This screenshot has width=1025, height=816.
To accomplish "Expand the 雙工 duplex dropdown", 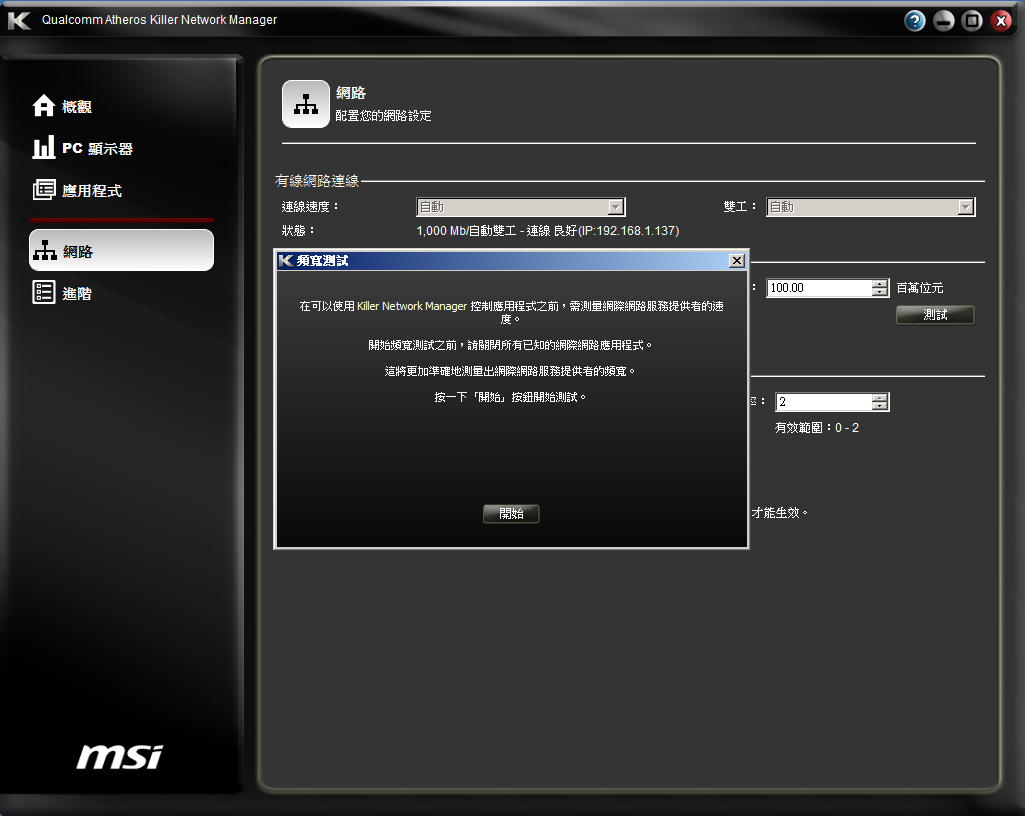I will coord(966,207).
